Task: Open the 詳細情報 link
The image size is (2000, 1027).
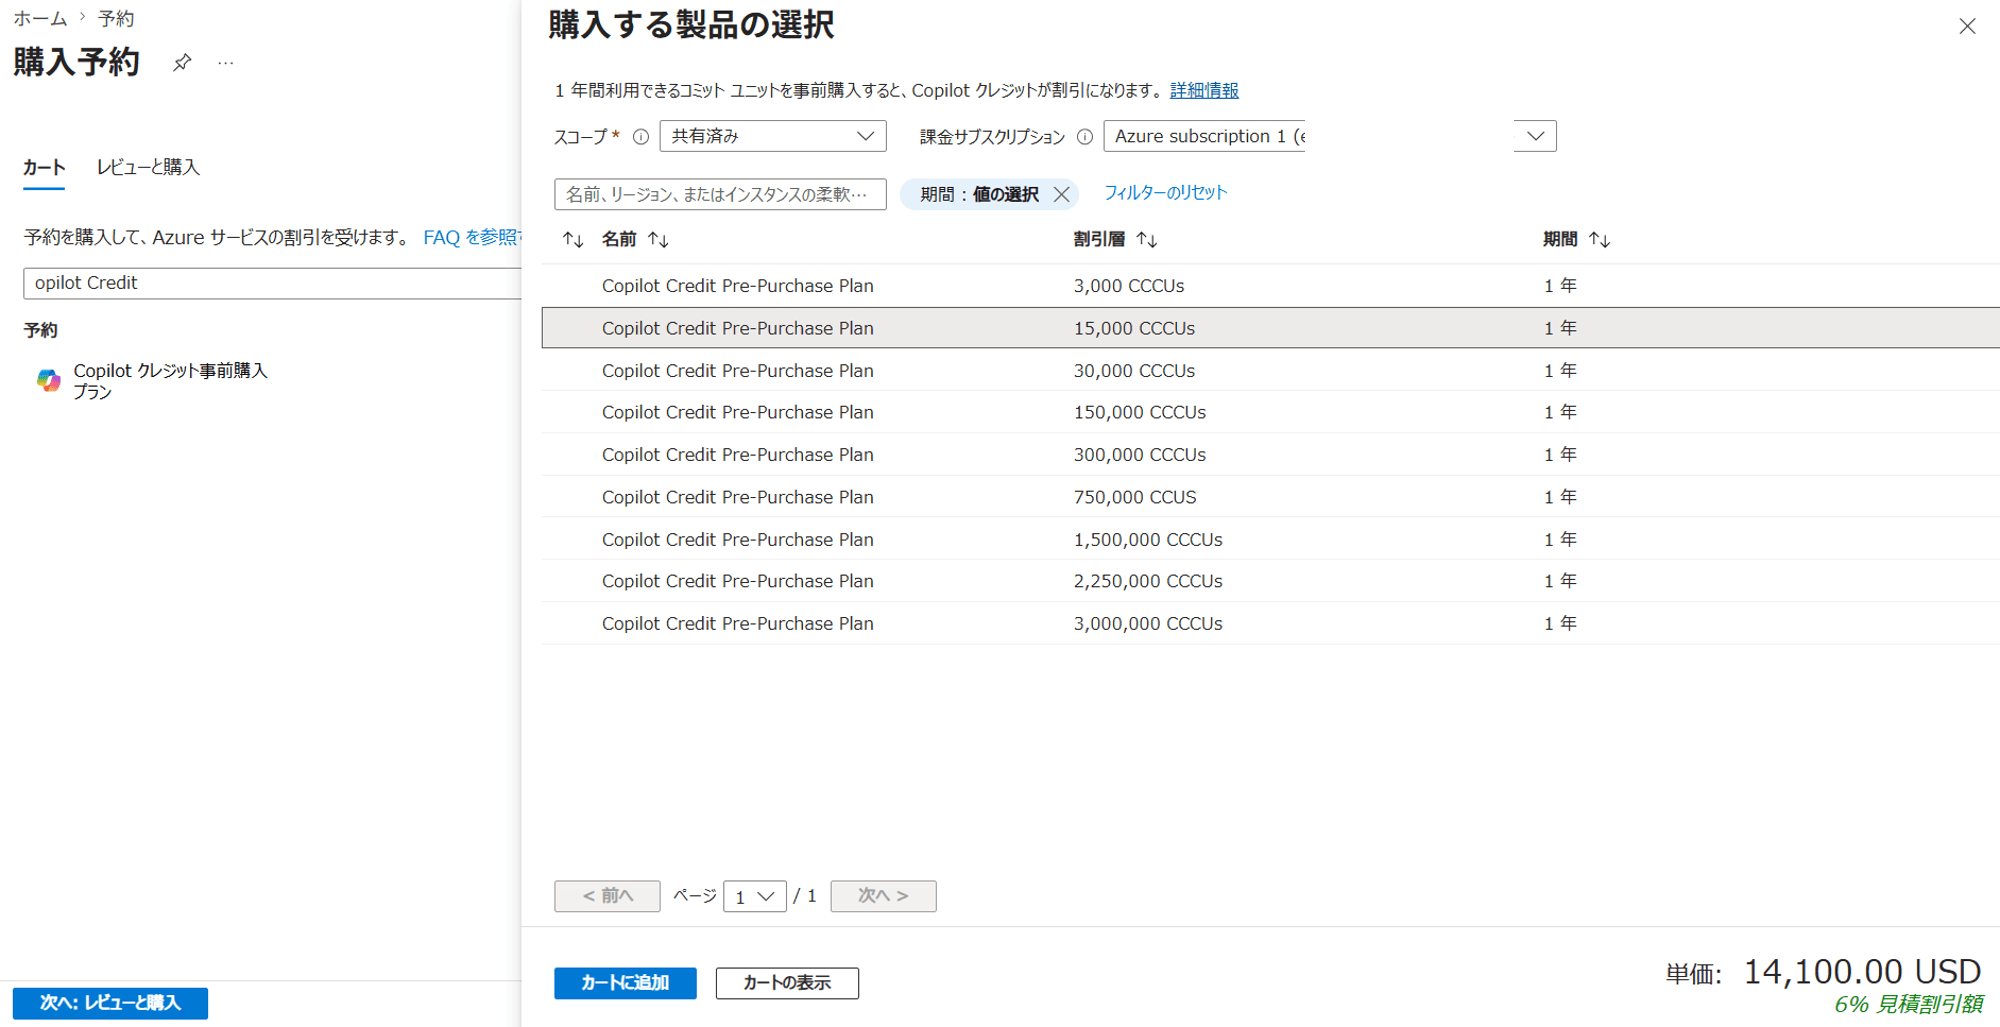Action: click(x=1204, y=90)
